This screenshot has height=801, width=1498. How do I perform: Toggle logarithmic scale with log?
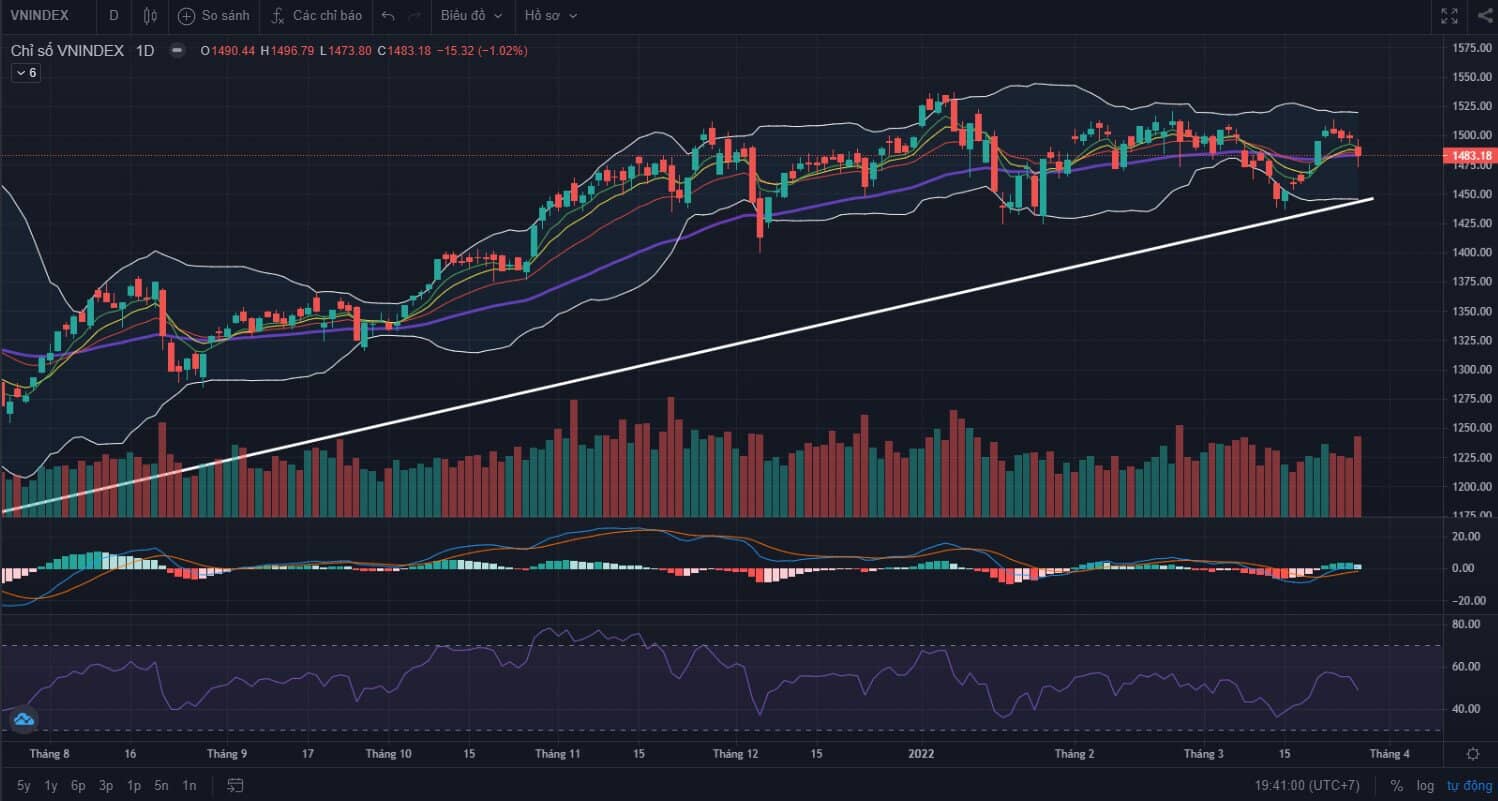[x=1425, y=785]
